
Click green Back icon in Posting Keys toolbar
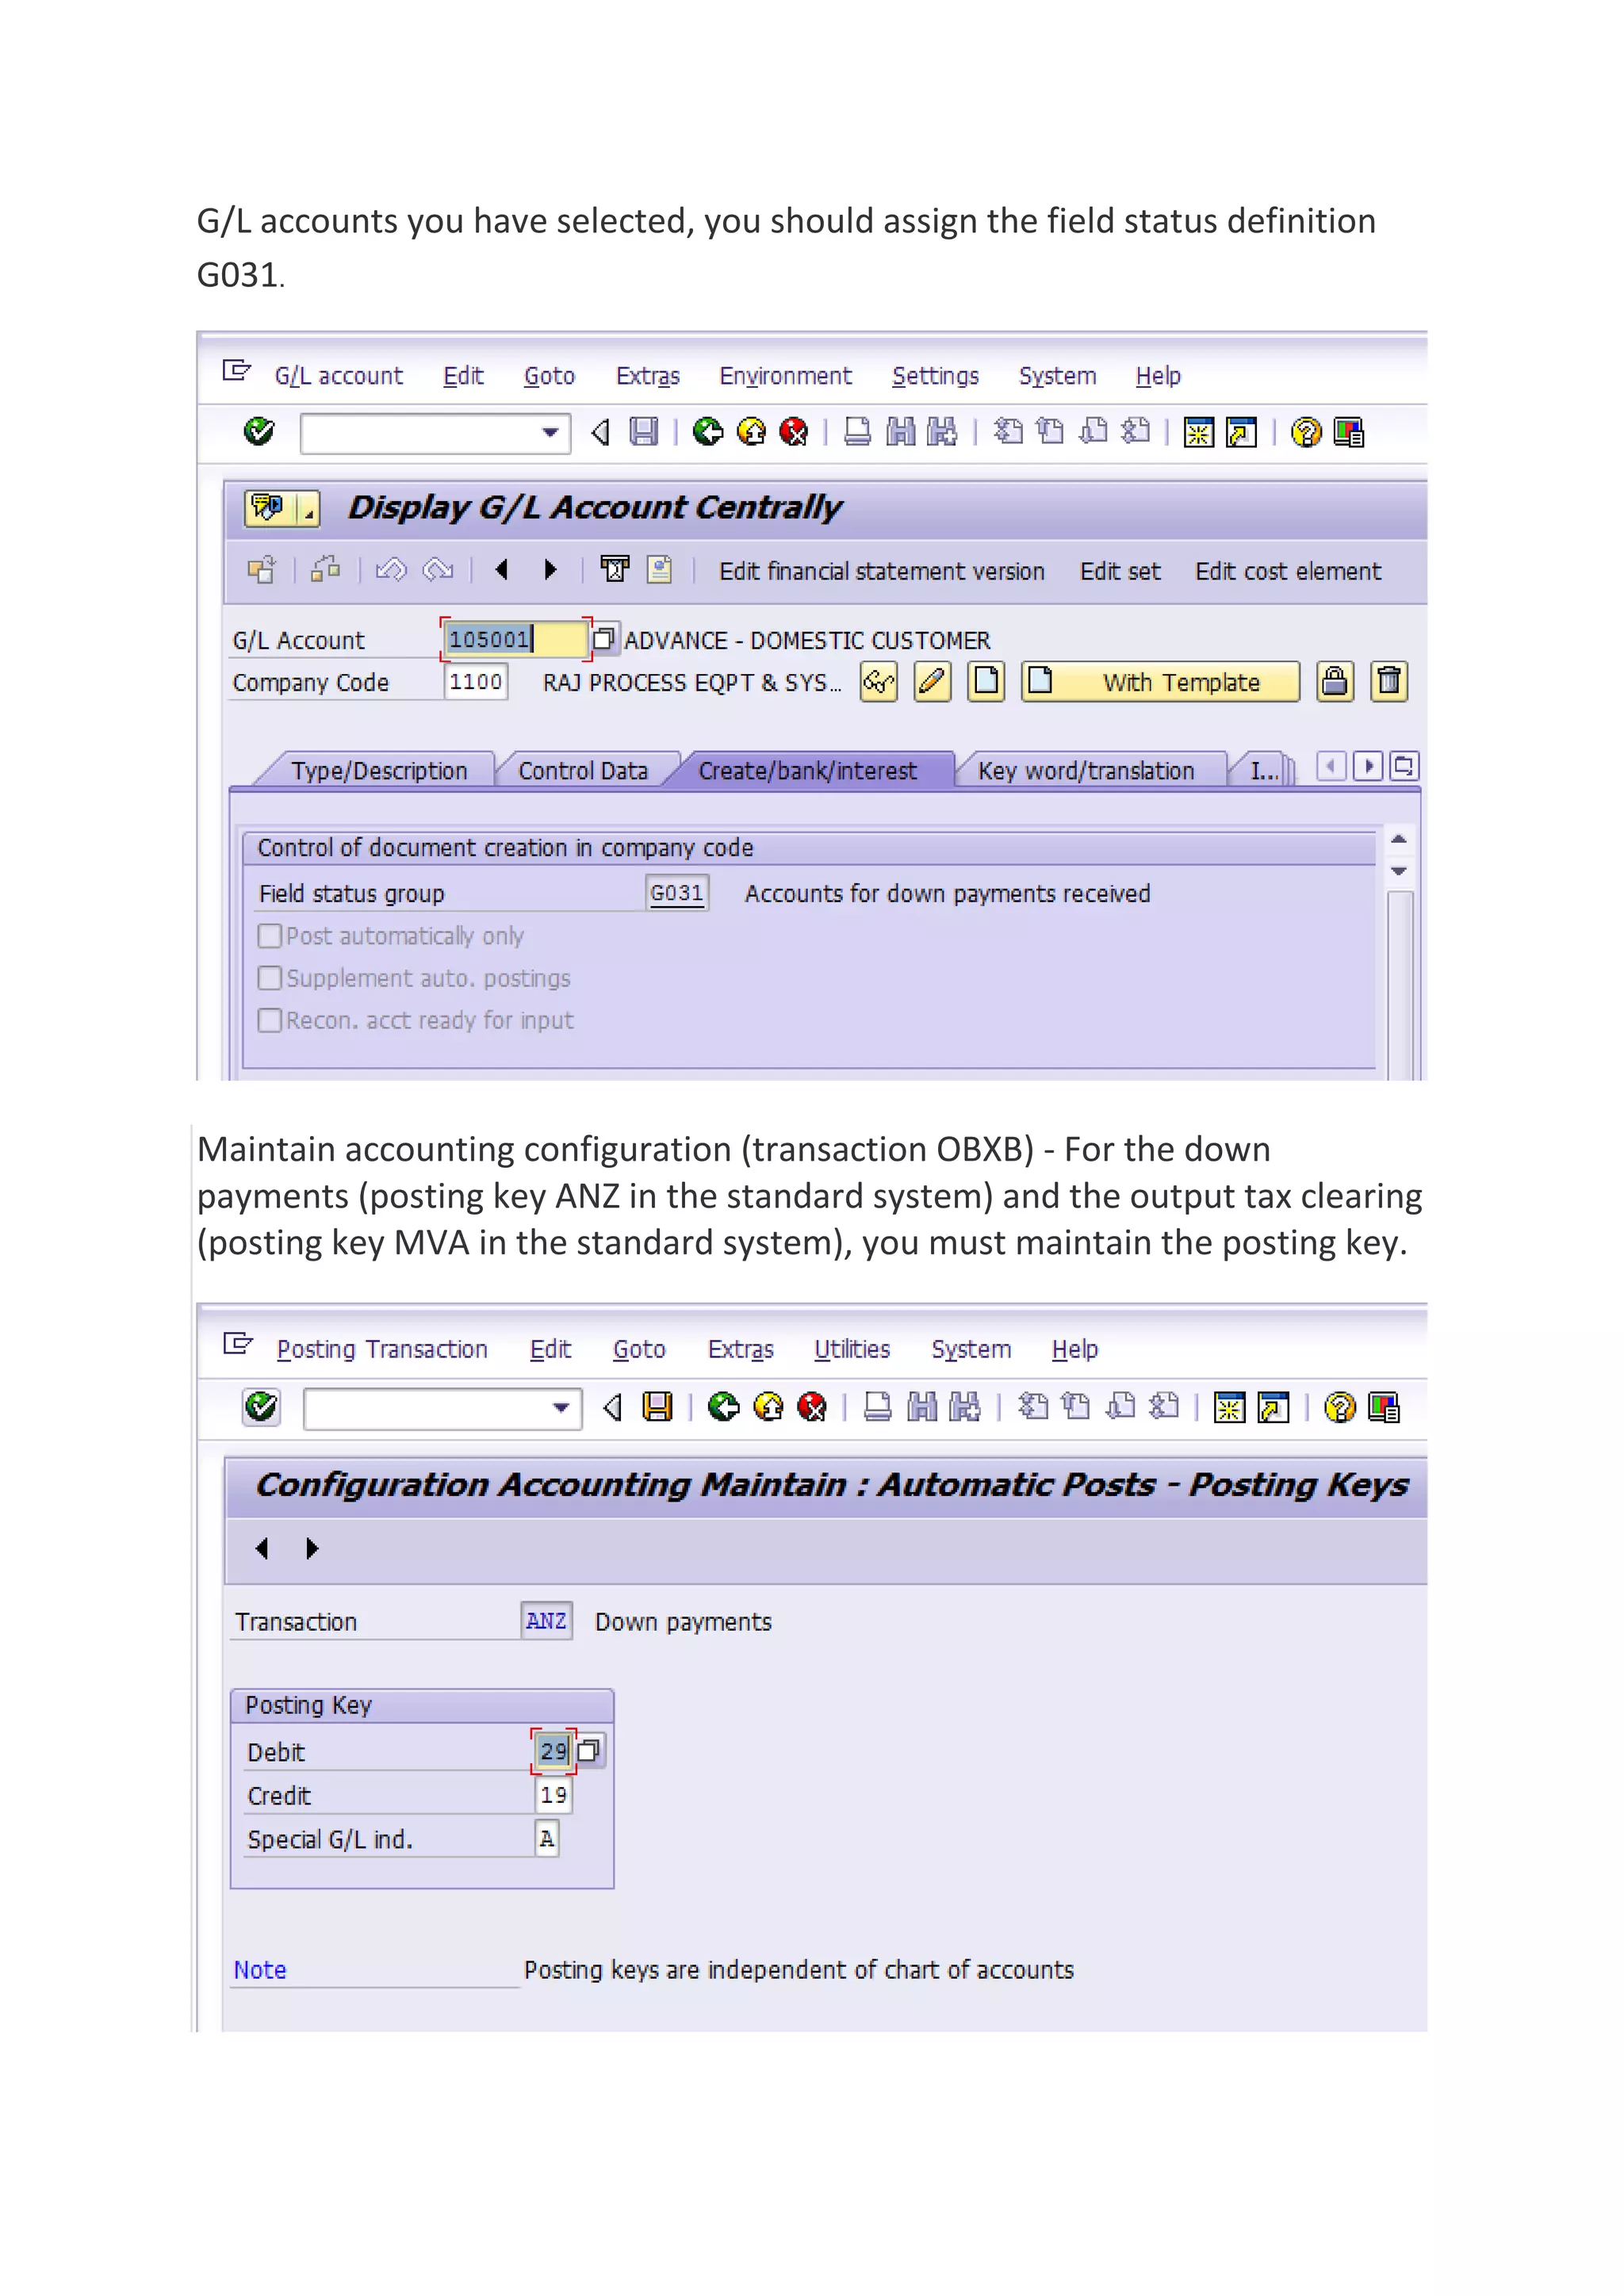[x=723, y=1408]
